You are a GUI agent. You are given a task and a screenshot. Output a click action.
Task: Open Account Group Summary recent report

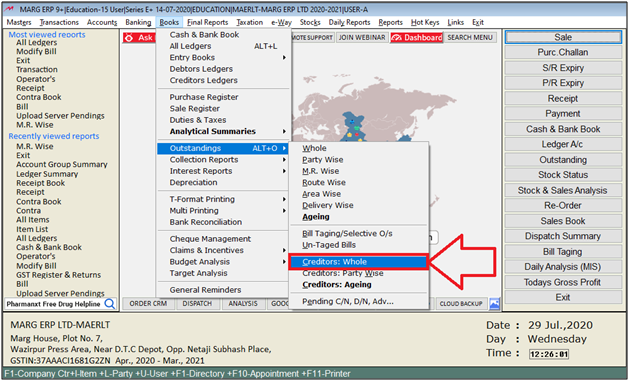tap(62, 164)
